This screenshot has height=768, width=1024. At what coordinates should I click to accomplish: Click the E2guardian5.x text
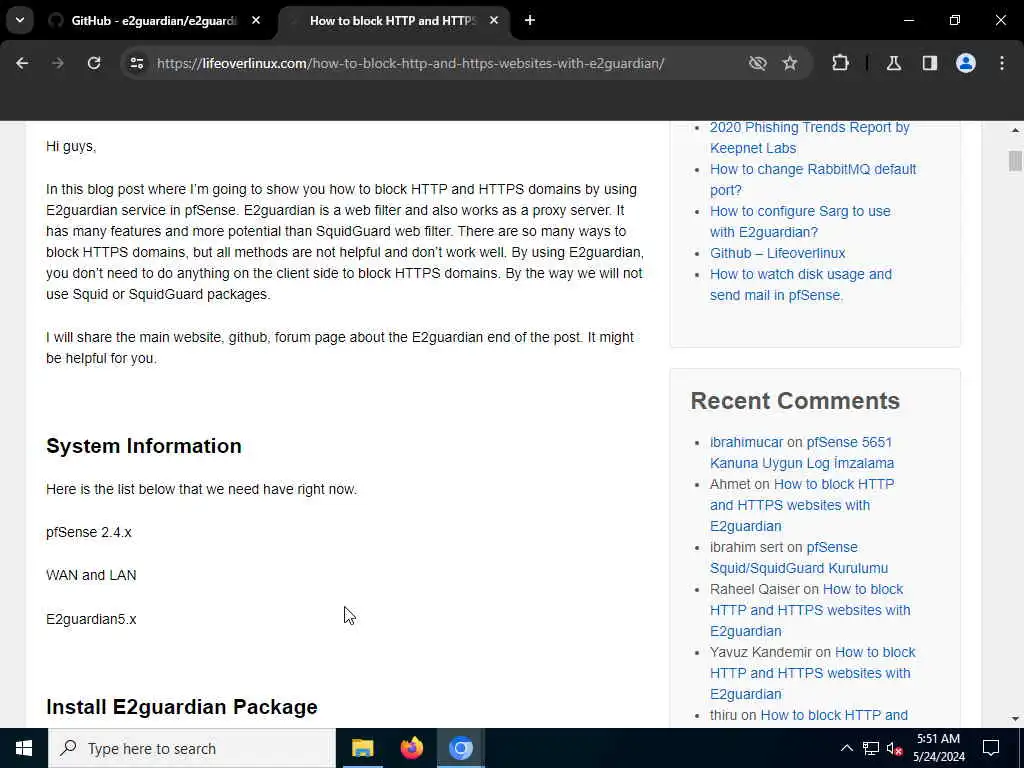coord(91,619)
